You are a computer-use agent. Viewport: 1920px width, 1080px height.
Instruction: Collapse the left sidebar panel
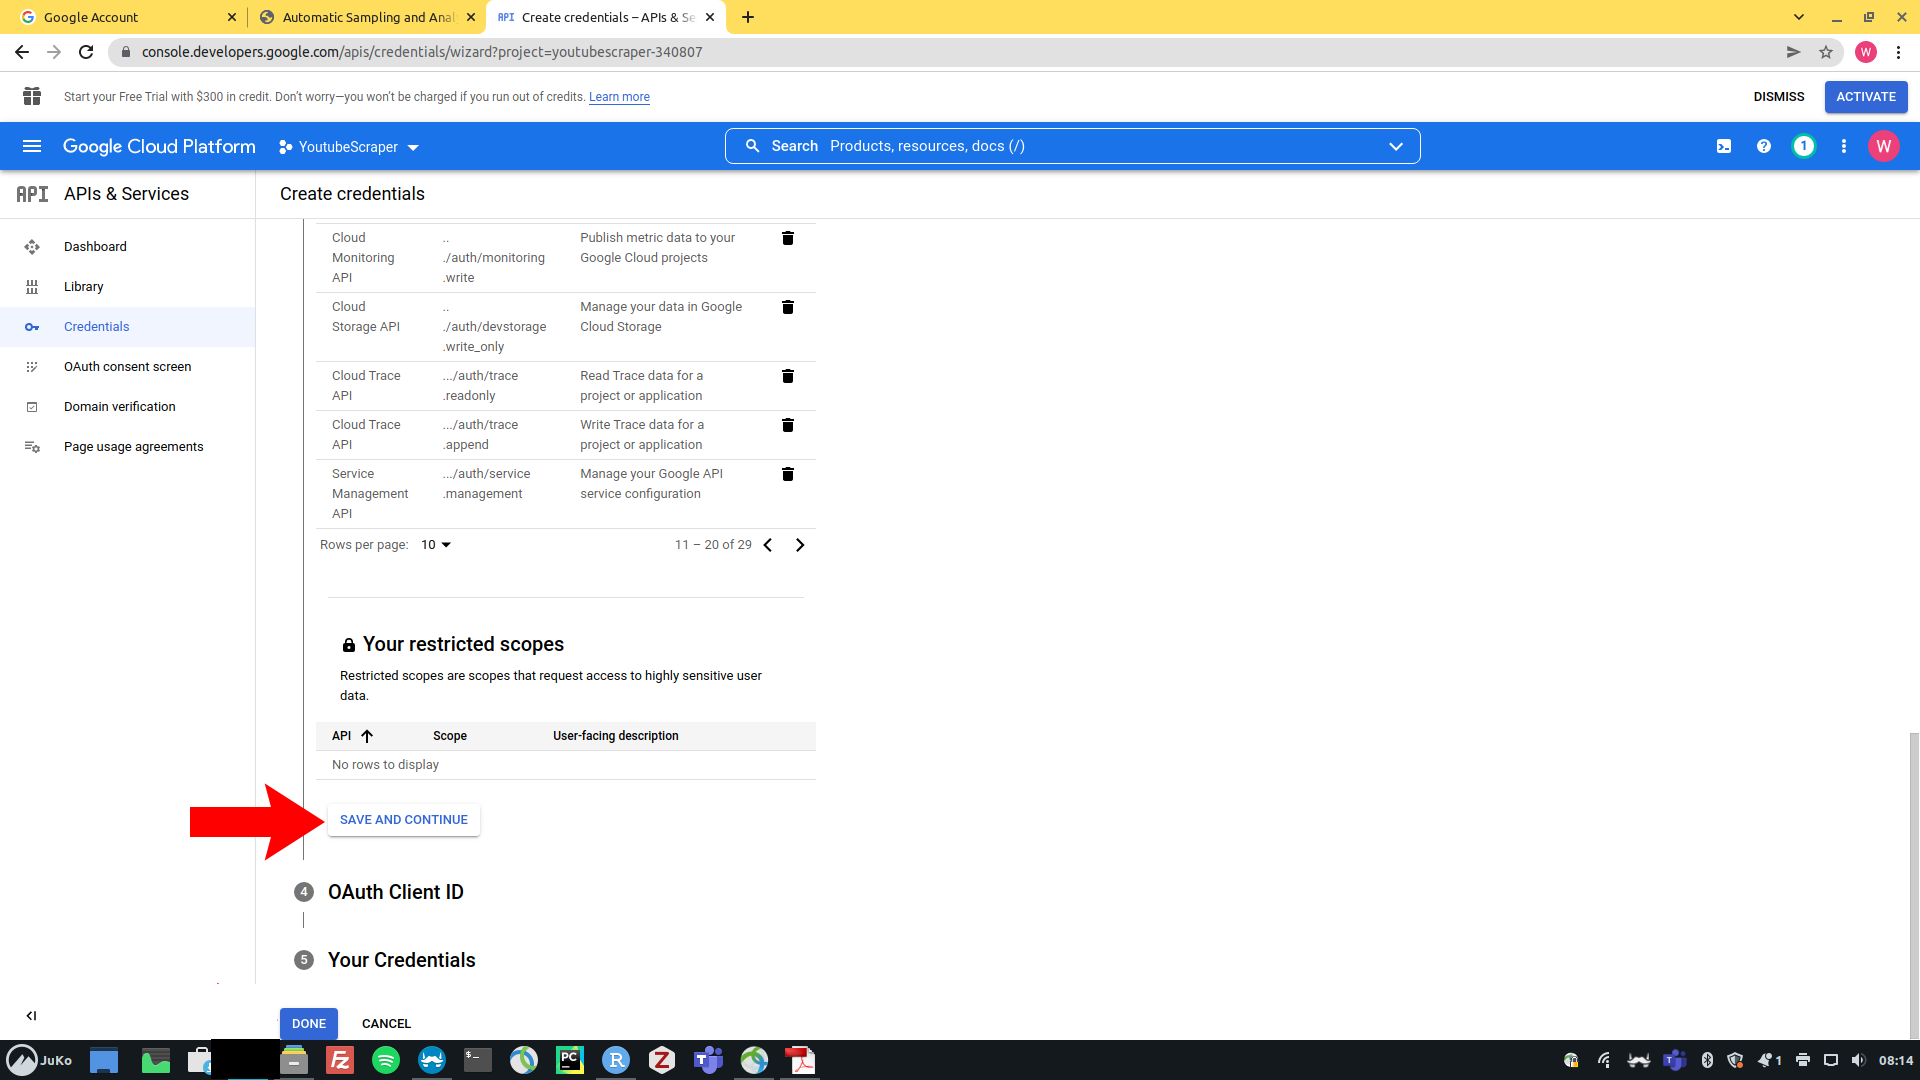click(32, 1015)
